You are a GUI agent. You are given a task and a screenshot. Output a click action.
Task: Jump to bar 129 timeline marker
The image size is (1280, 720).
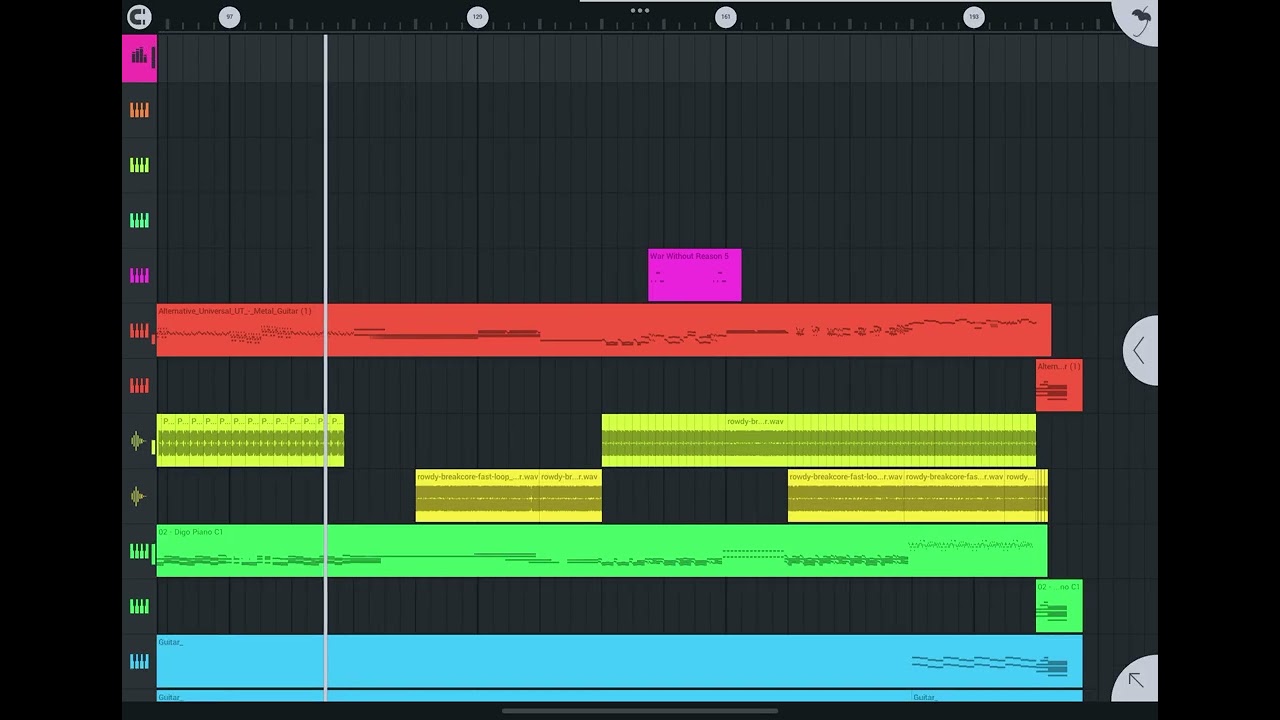[477, 17]
